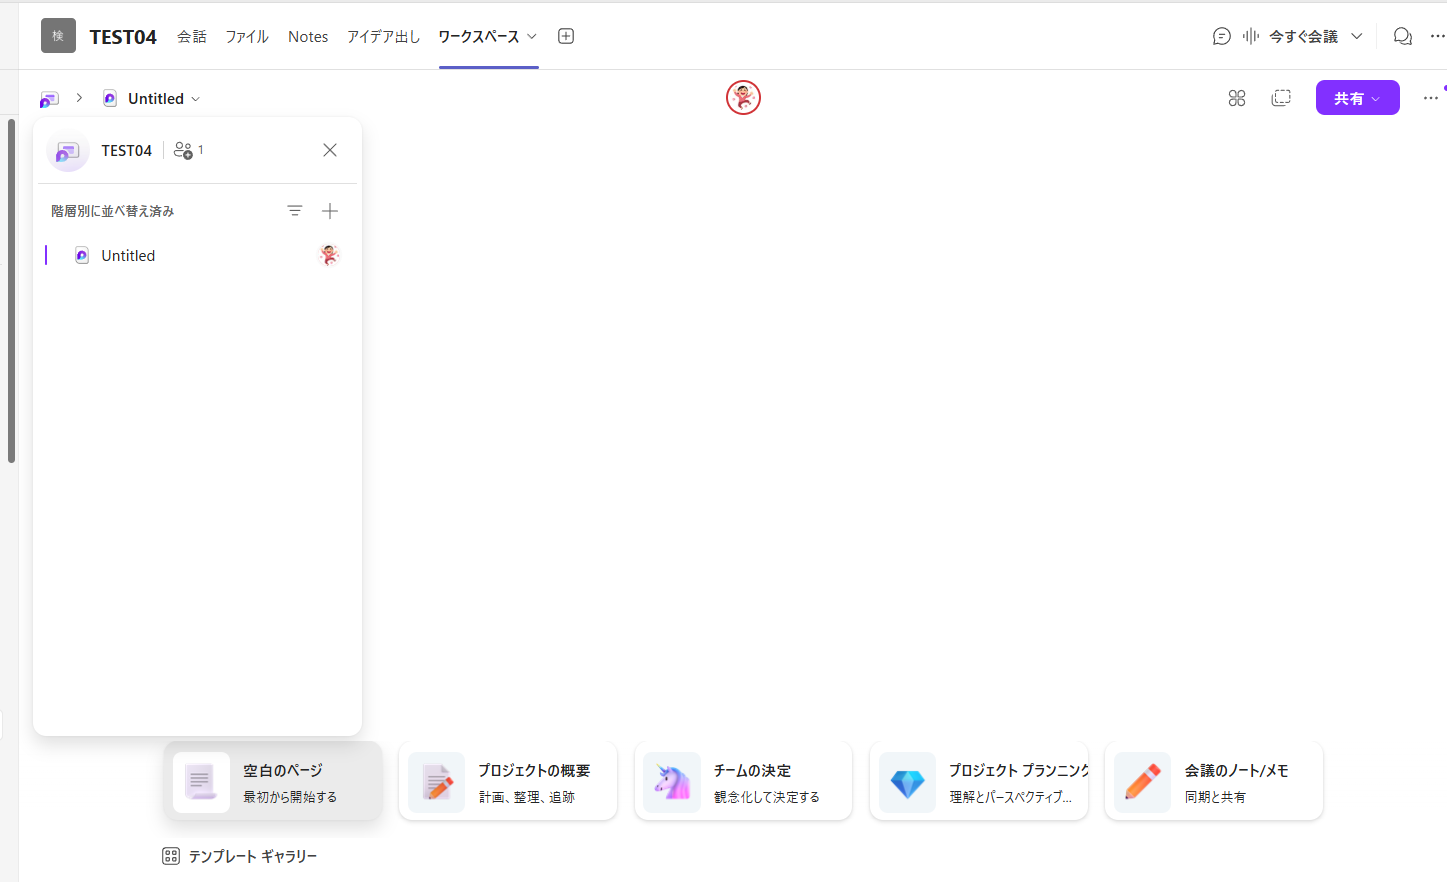Screen dimensions: 1447x882
Task: Select the チームの決定 template card
Action: click(743, 782)
